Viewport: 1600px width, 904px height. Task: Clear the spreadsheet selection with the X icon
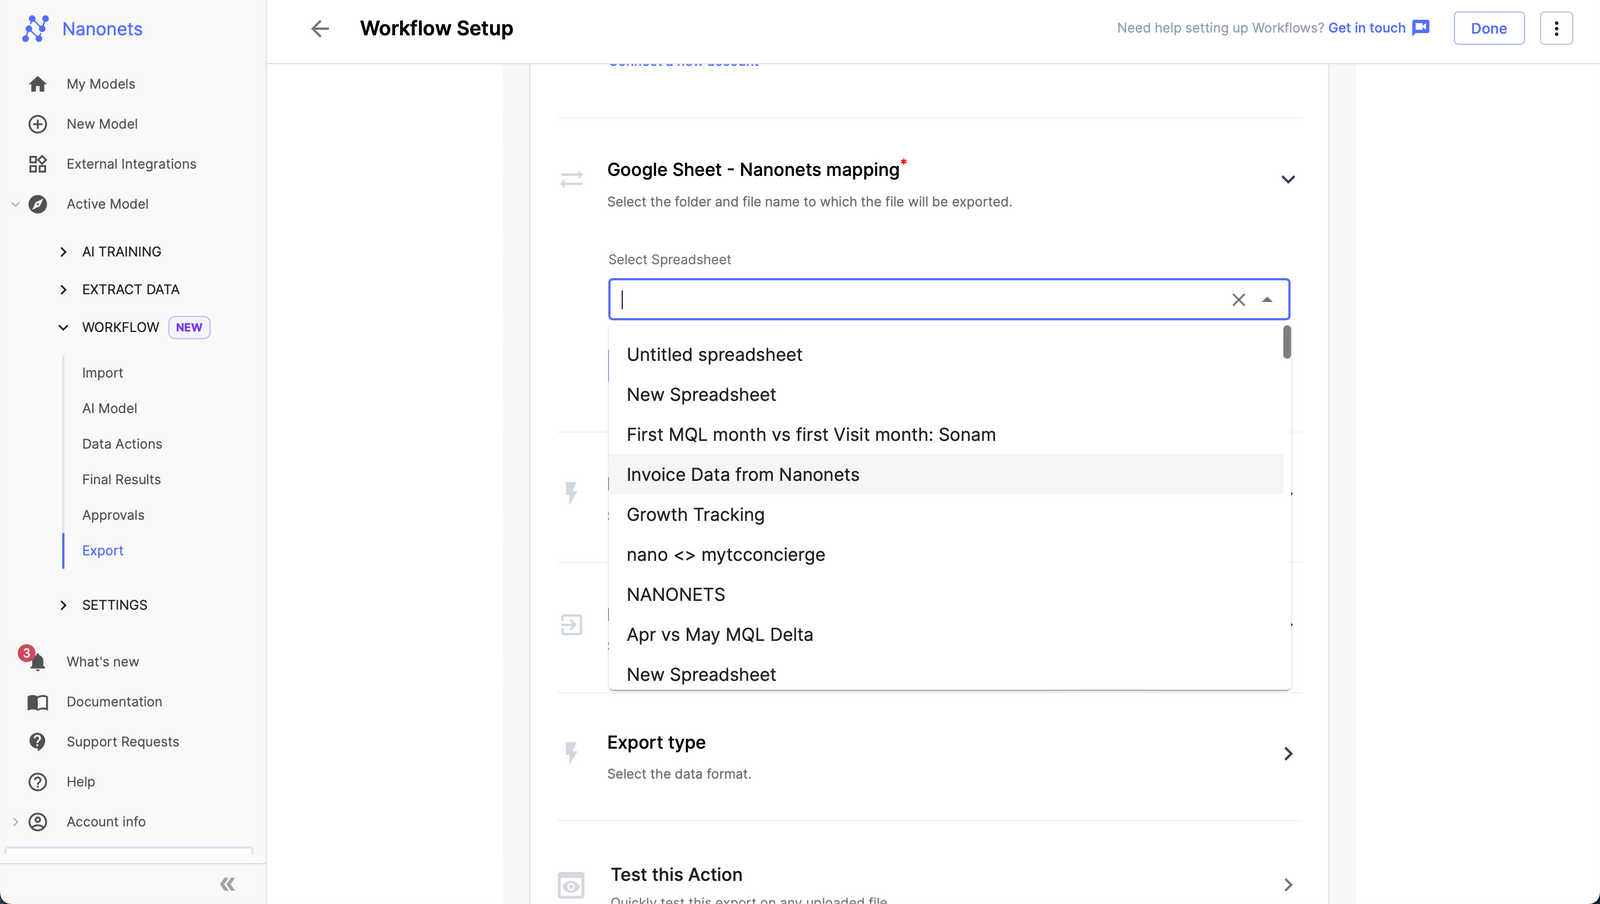coord(1238,299)
